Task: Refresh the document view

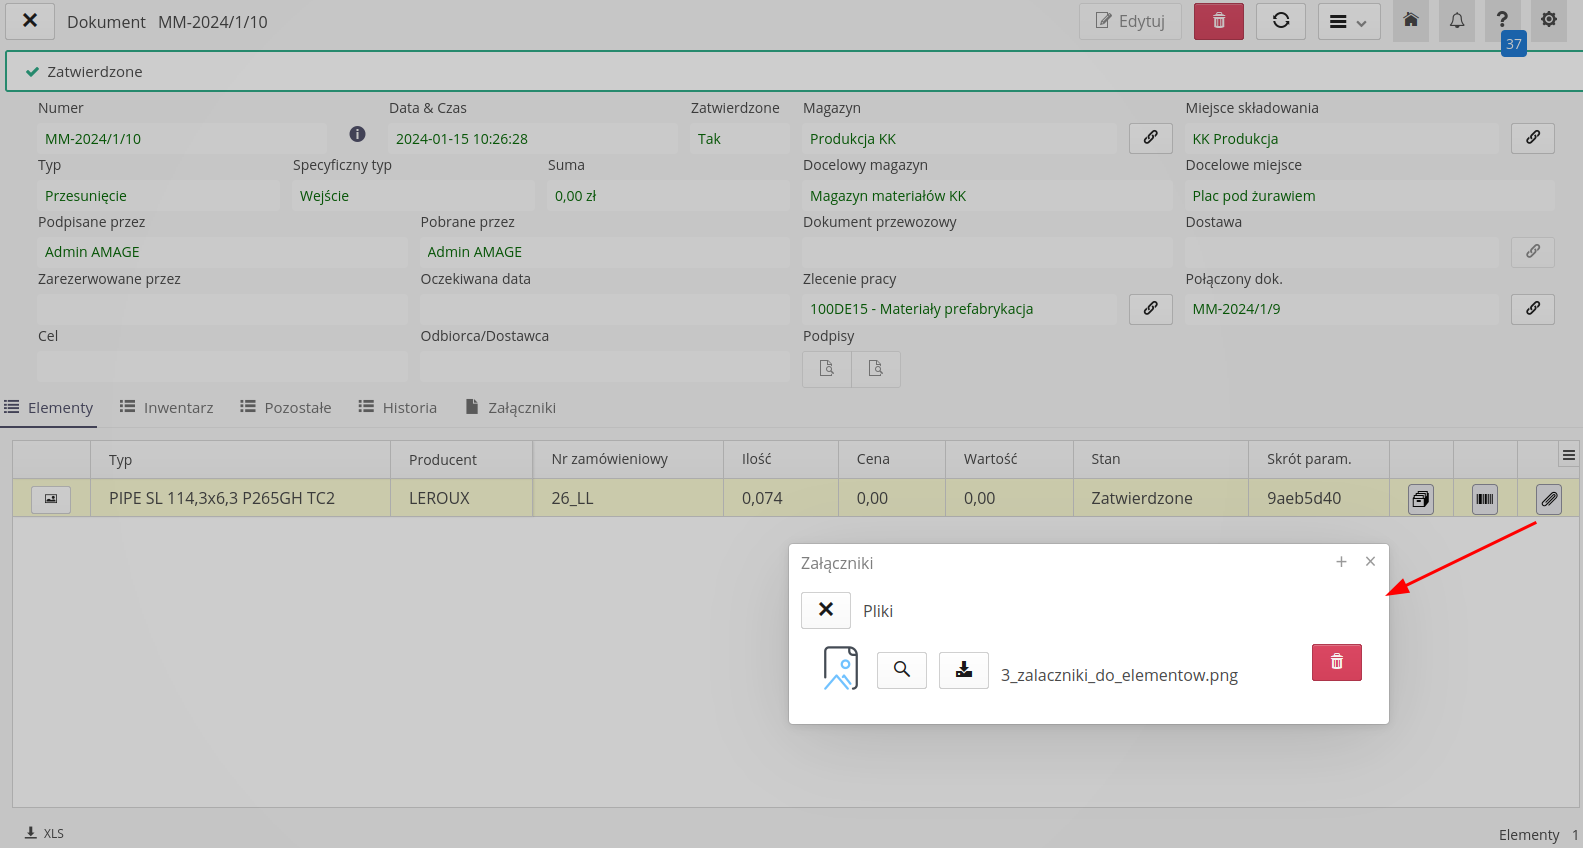Action: click(x=1280, y=21)
